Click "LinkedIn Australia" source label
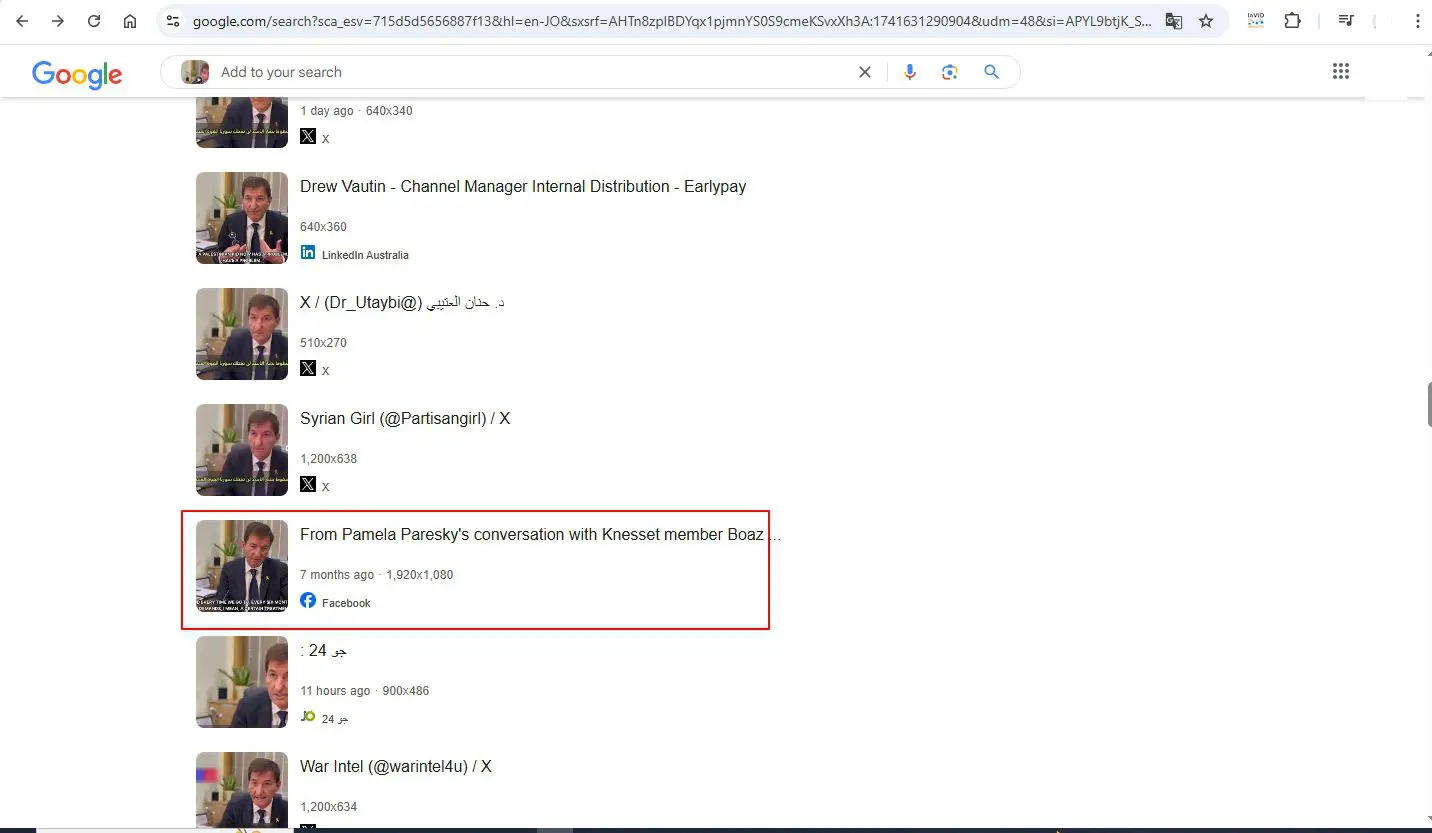Image resolution: width=1432 pixels, height=833 pixels. pyautogui.click(x=365, y=255)
